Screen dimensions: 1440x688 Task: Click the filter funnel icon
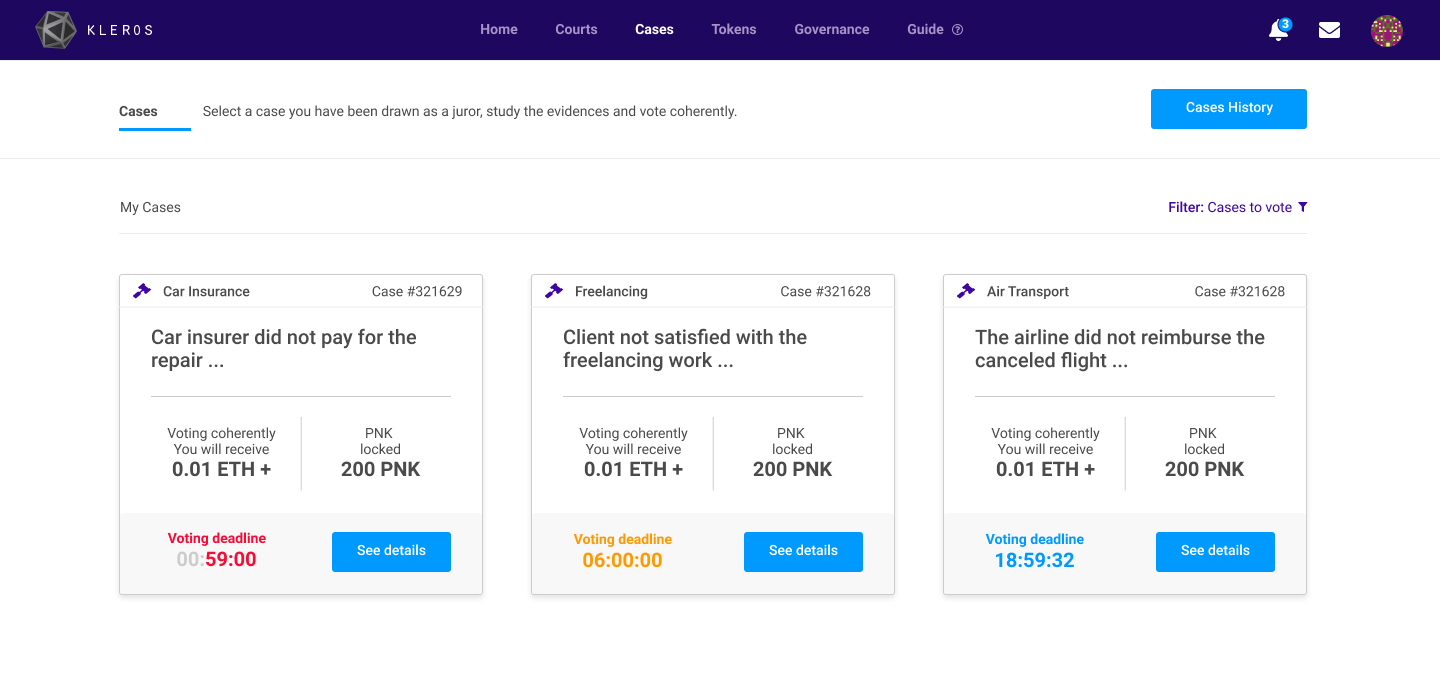[x=1302, y=207]
